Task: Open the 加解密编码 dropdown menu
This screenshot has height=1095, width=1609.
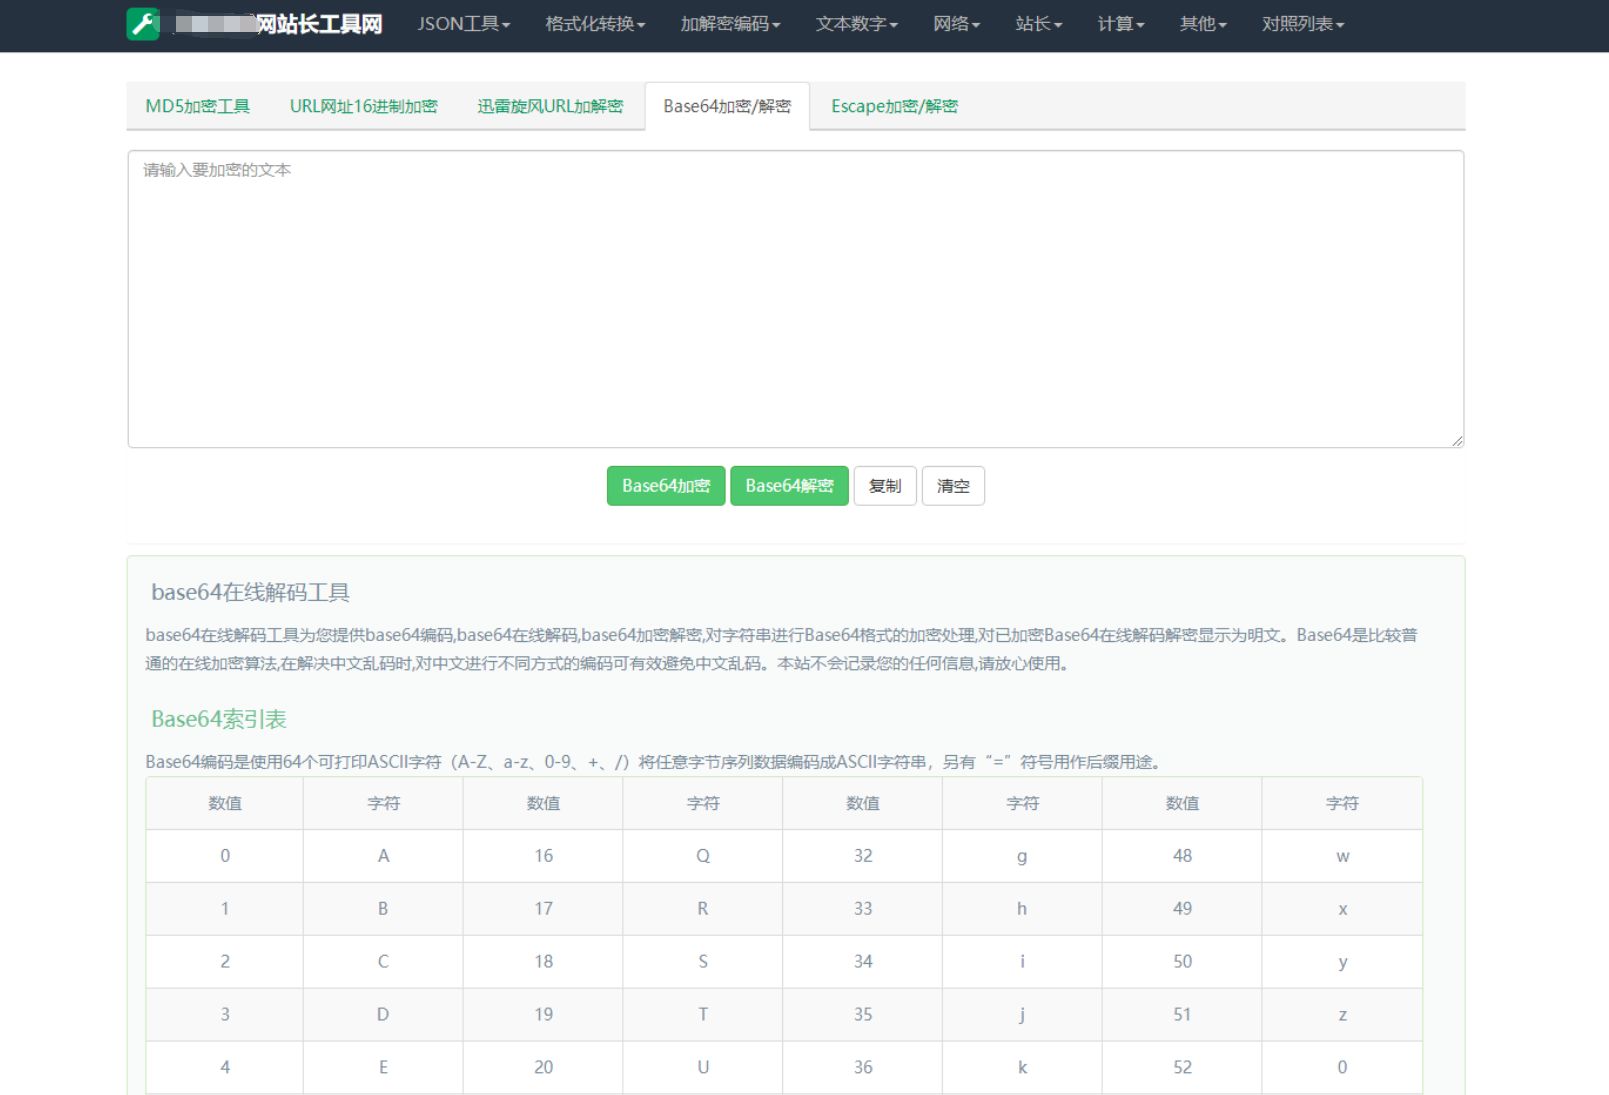Action: coord(730,24)
